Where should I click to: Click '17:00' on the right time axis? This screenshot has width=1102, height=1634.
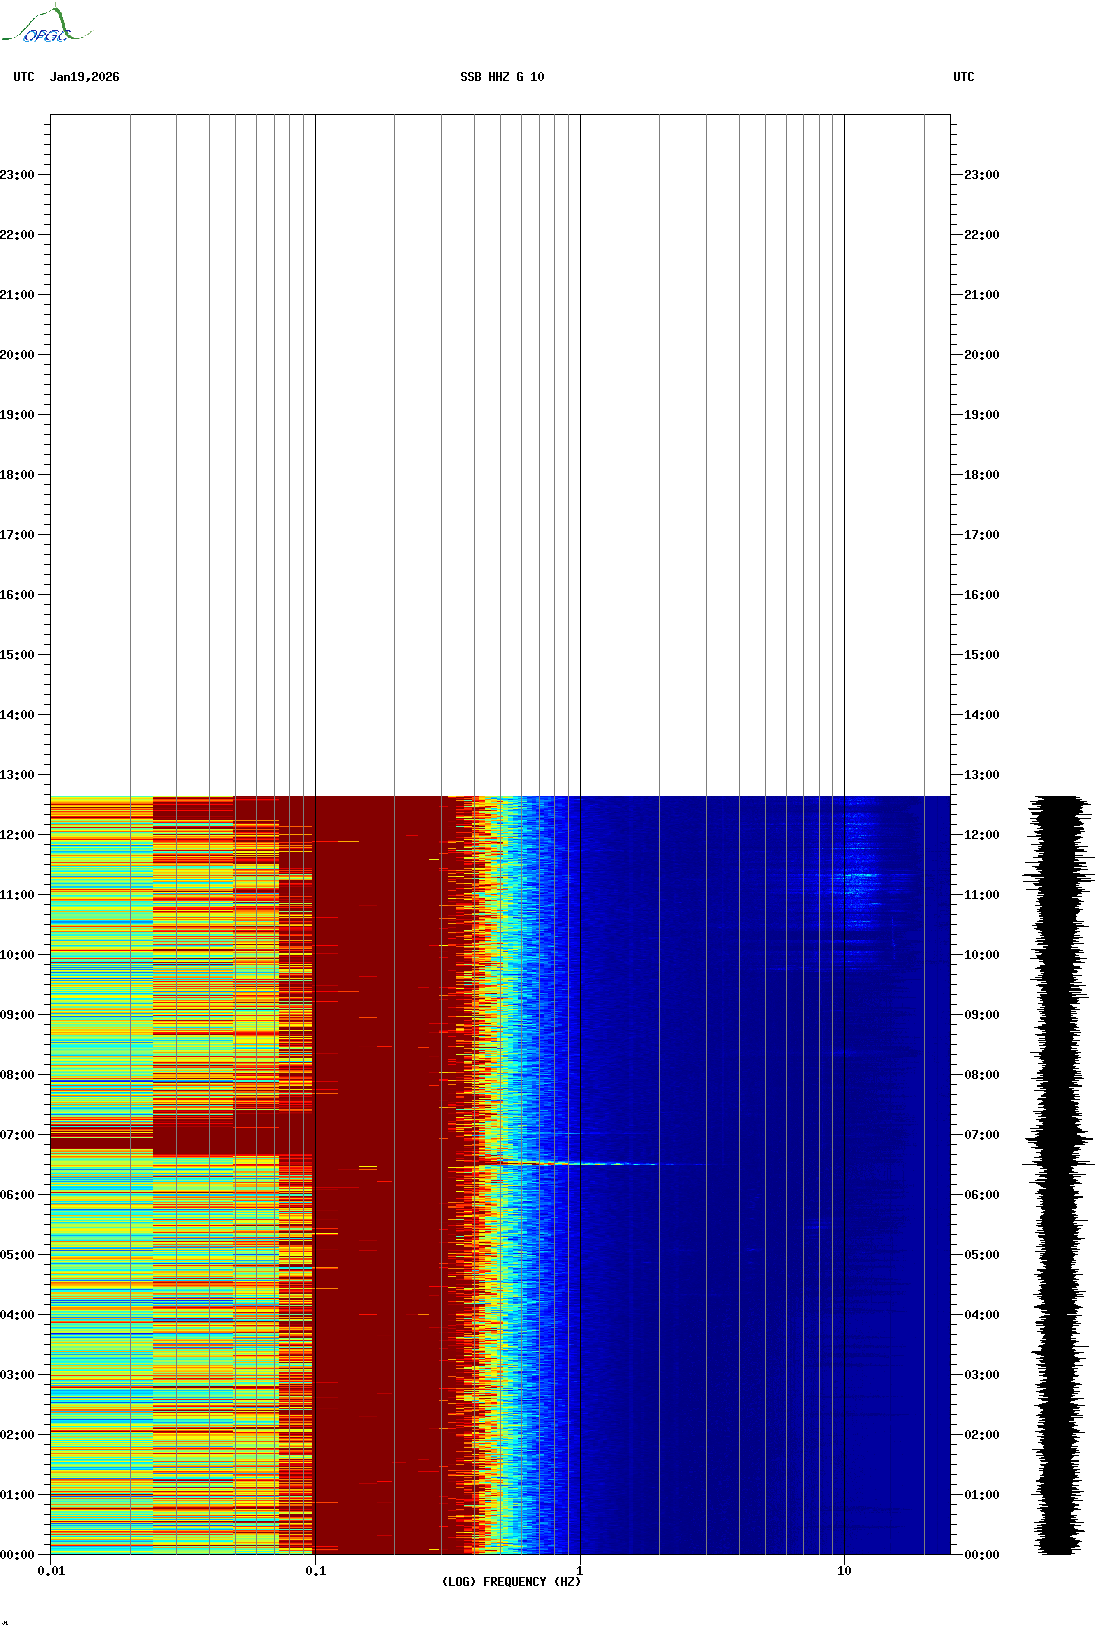[982, 535]
